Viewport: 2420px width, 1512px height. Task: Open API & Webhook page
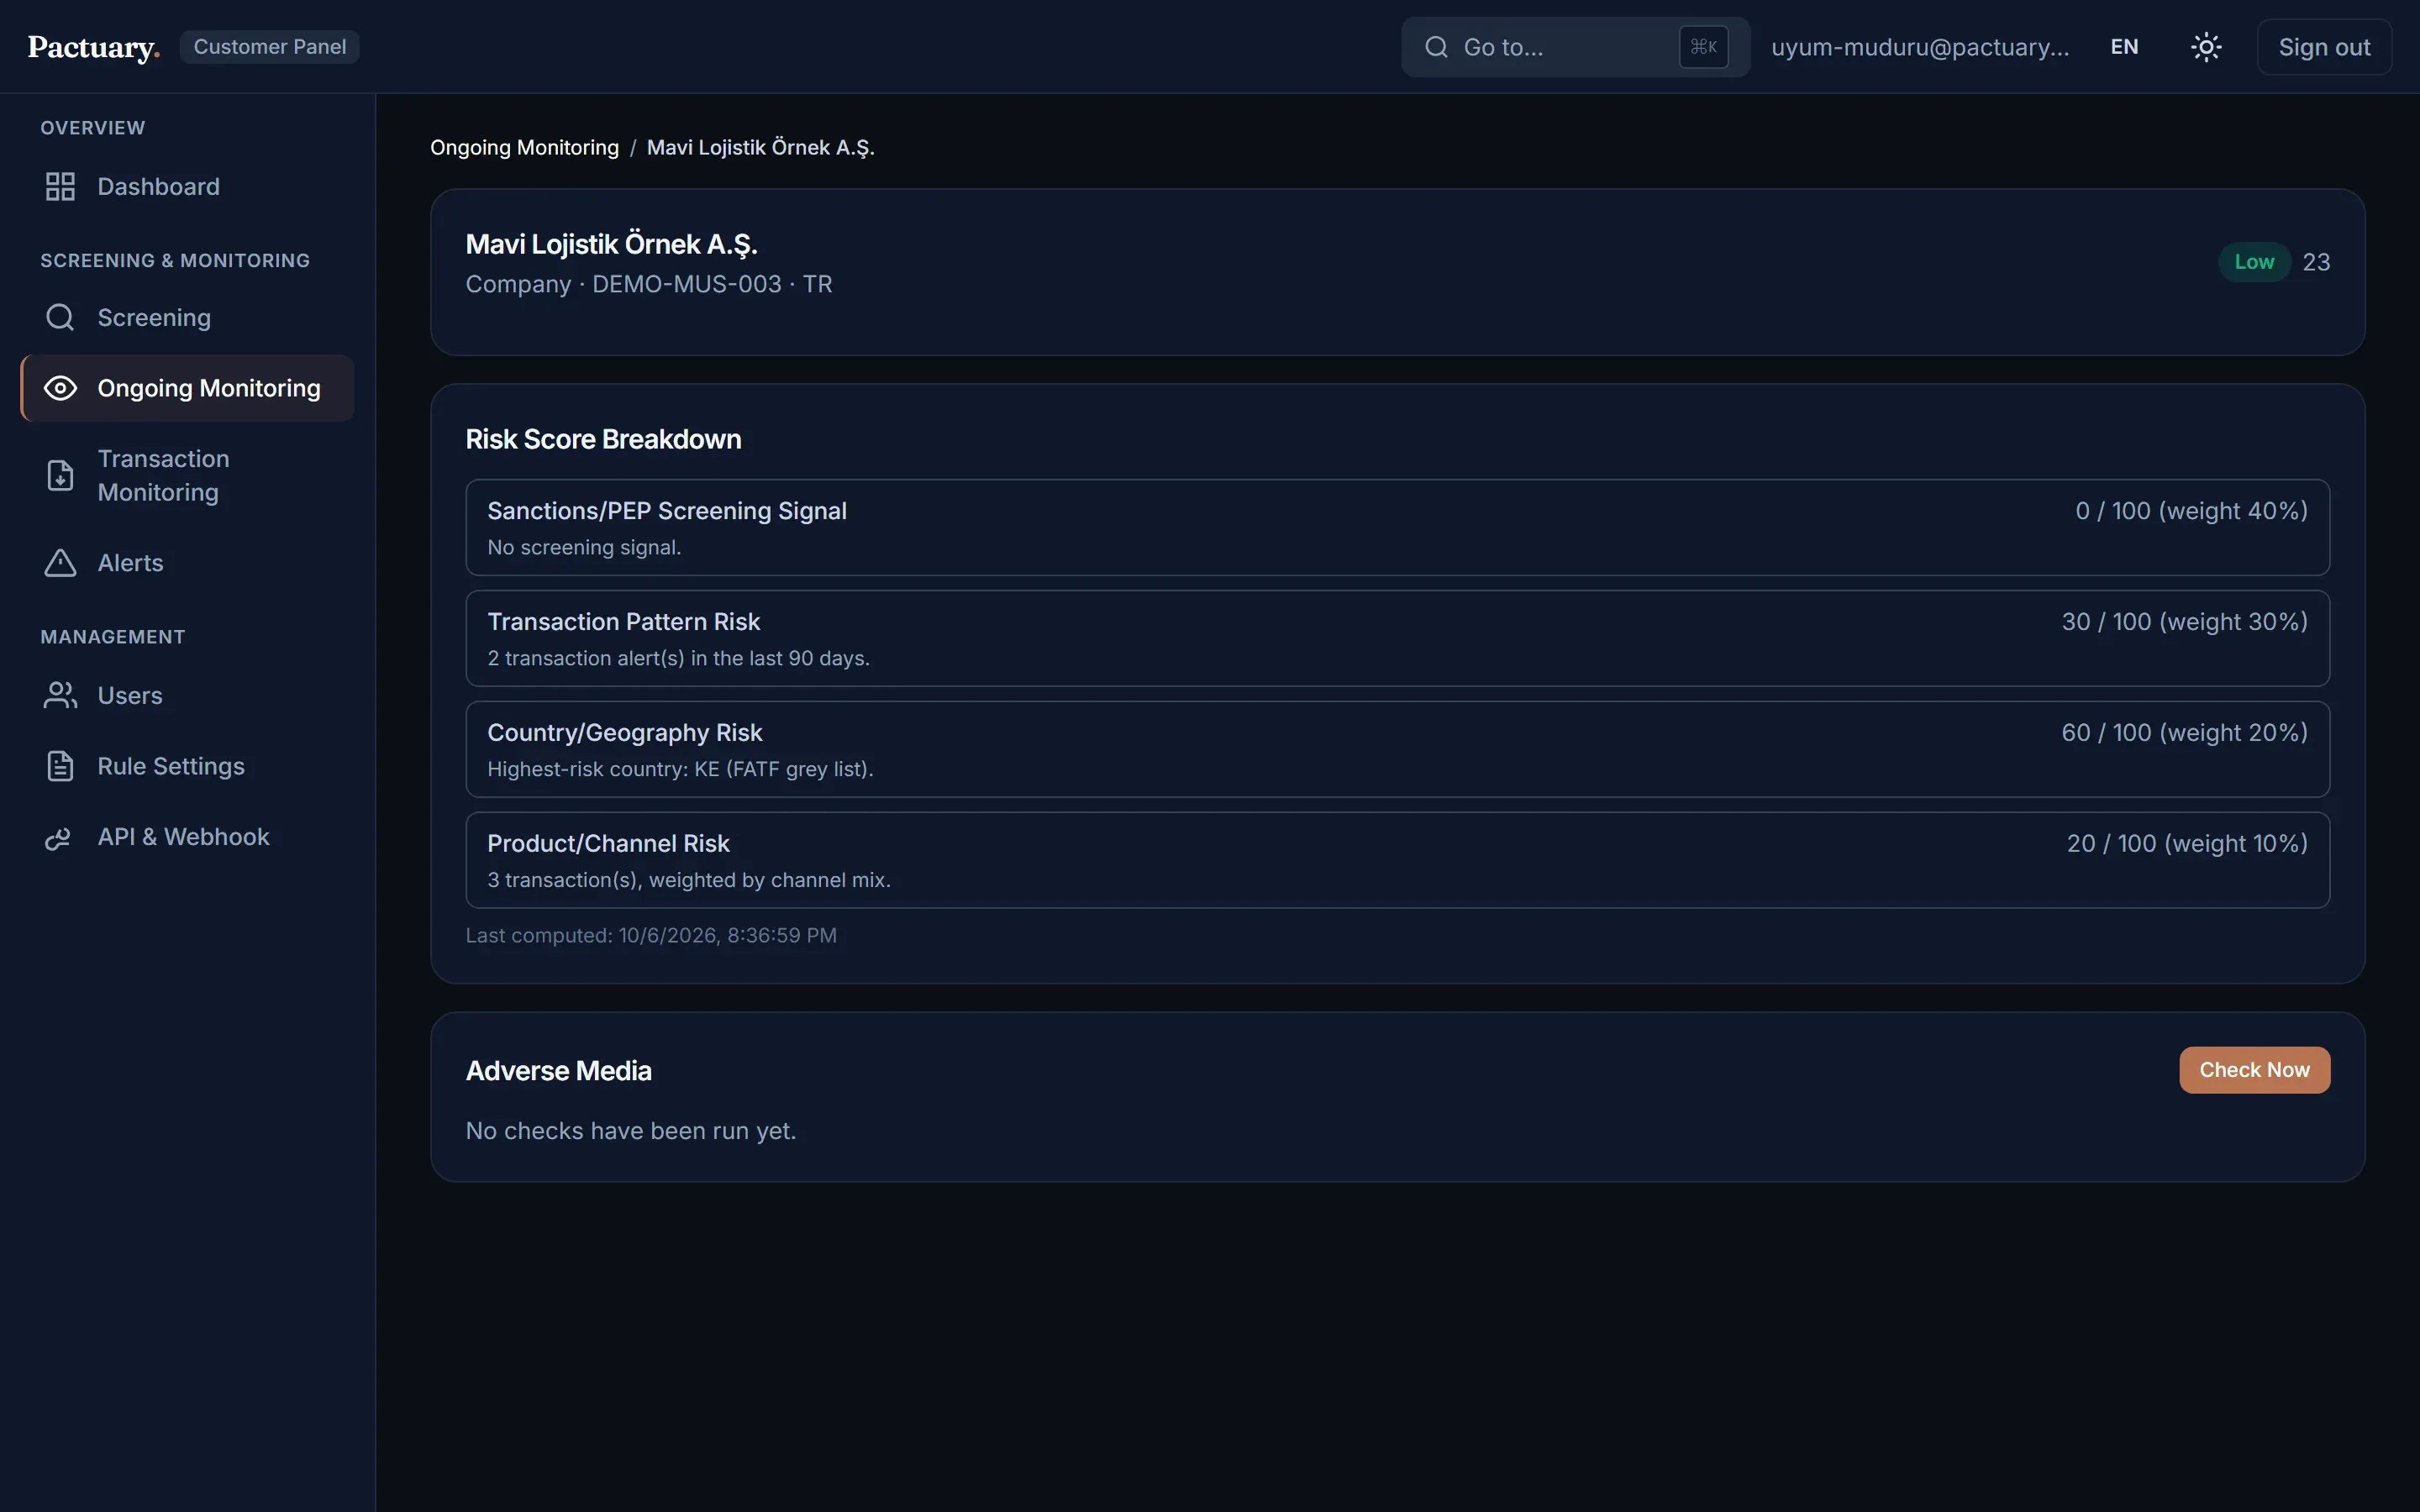(187, 837)
